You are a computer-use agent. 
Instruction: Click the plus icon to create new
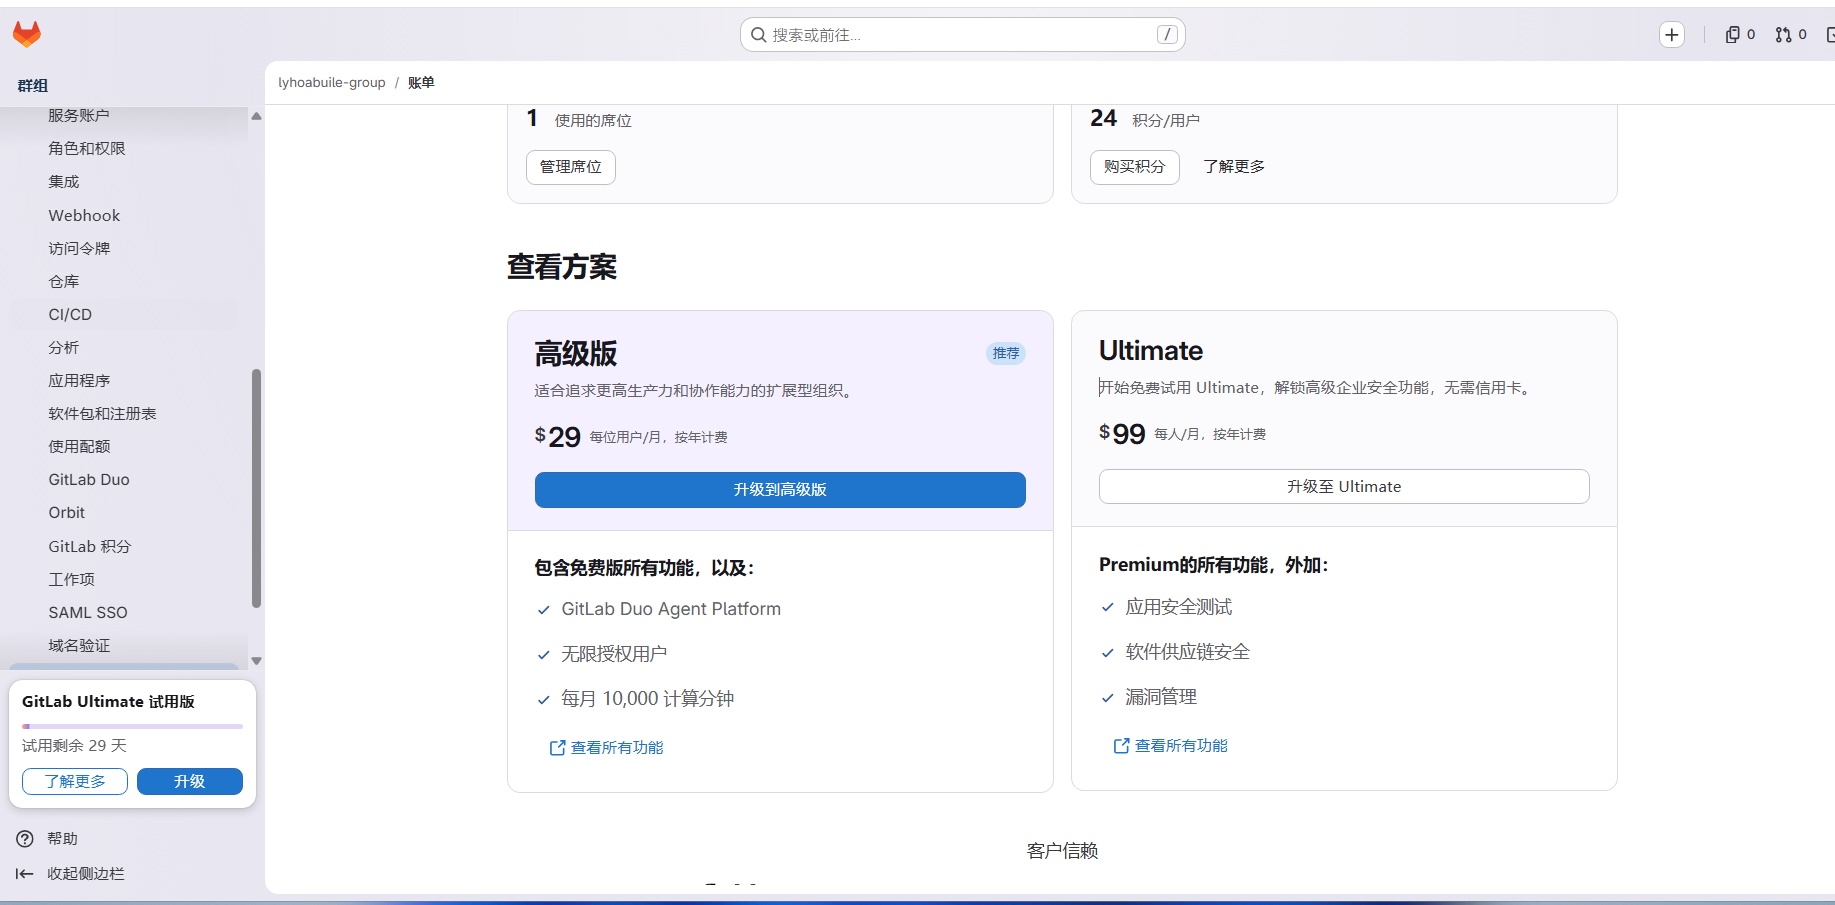[1671, 35]
